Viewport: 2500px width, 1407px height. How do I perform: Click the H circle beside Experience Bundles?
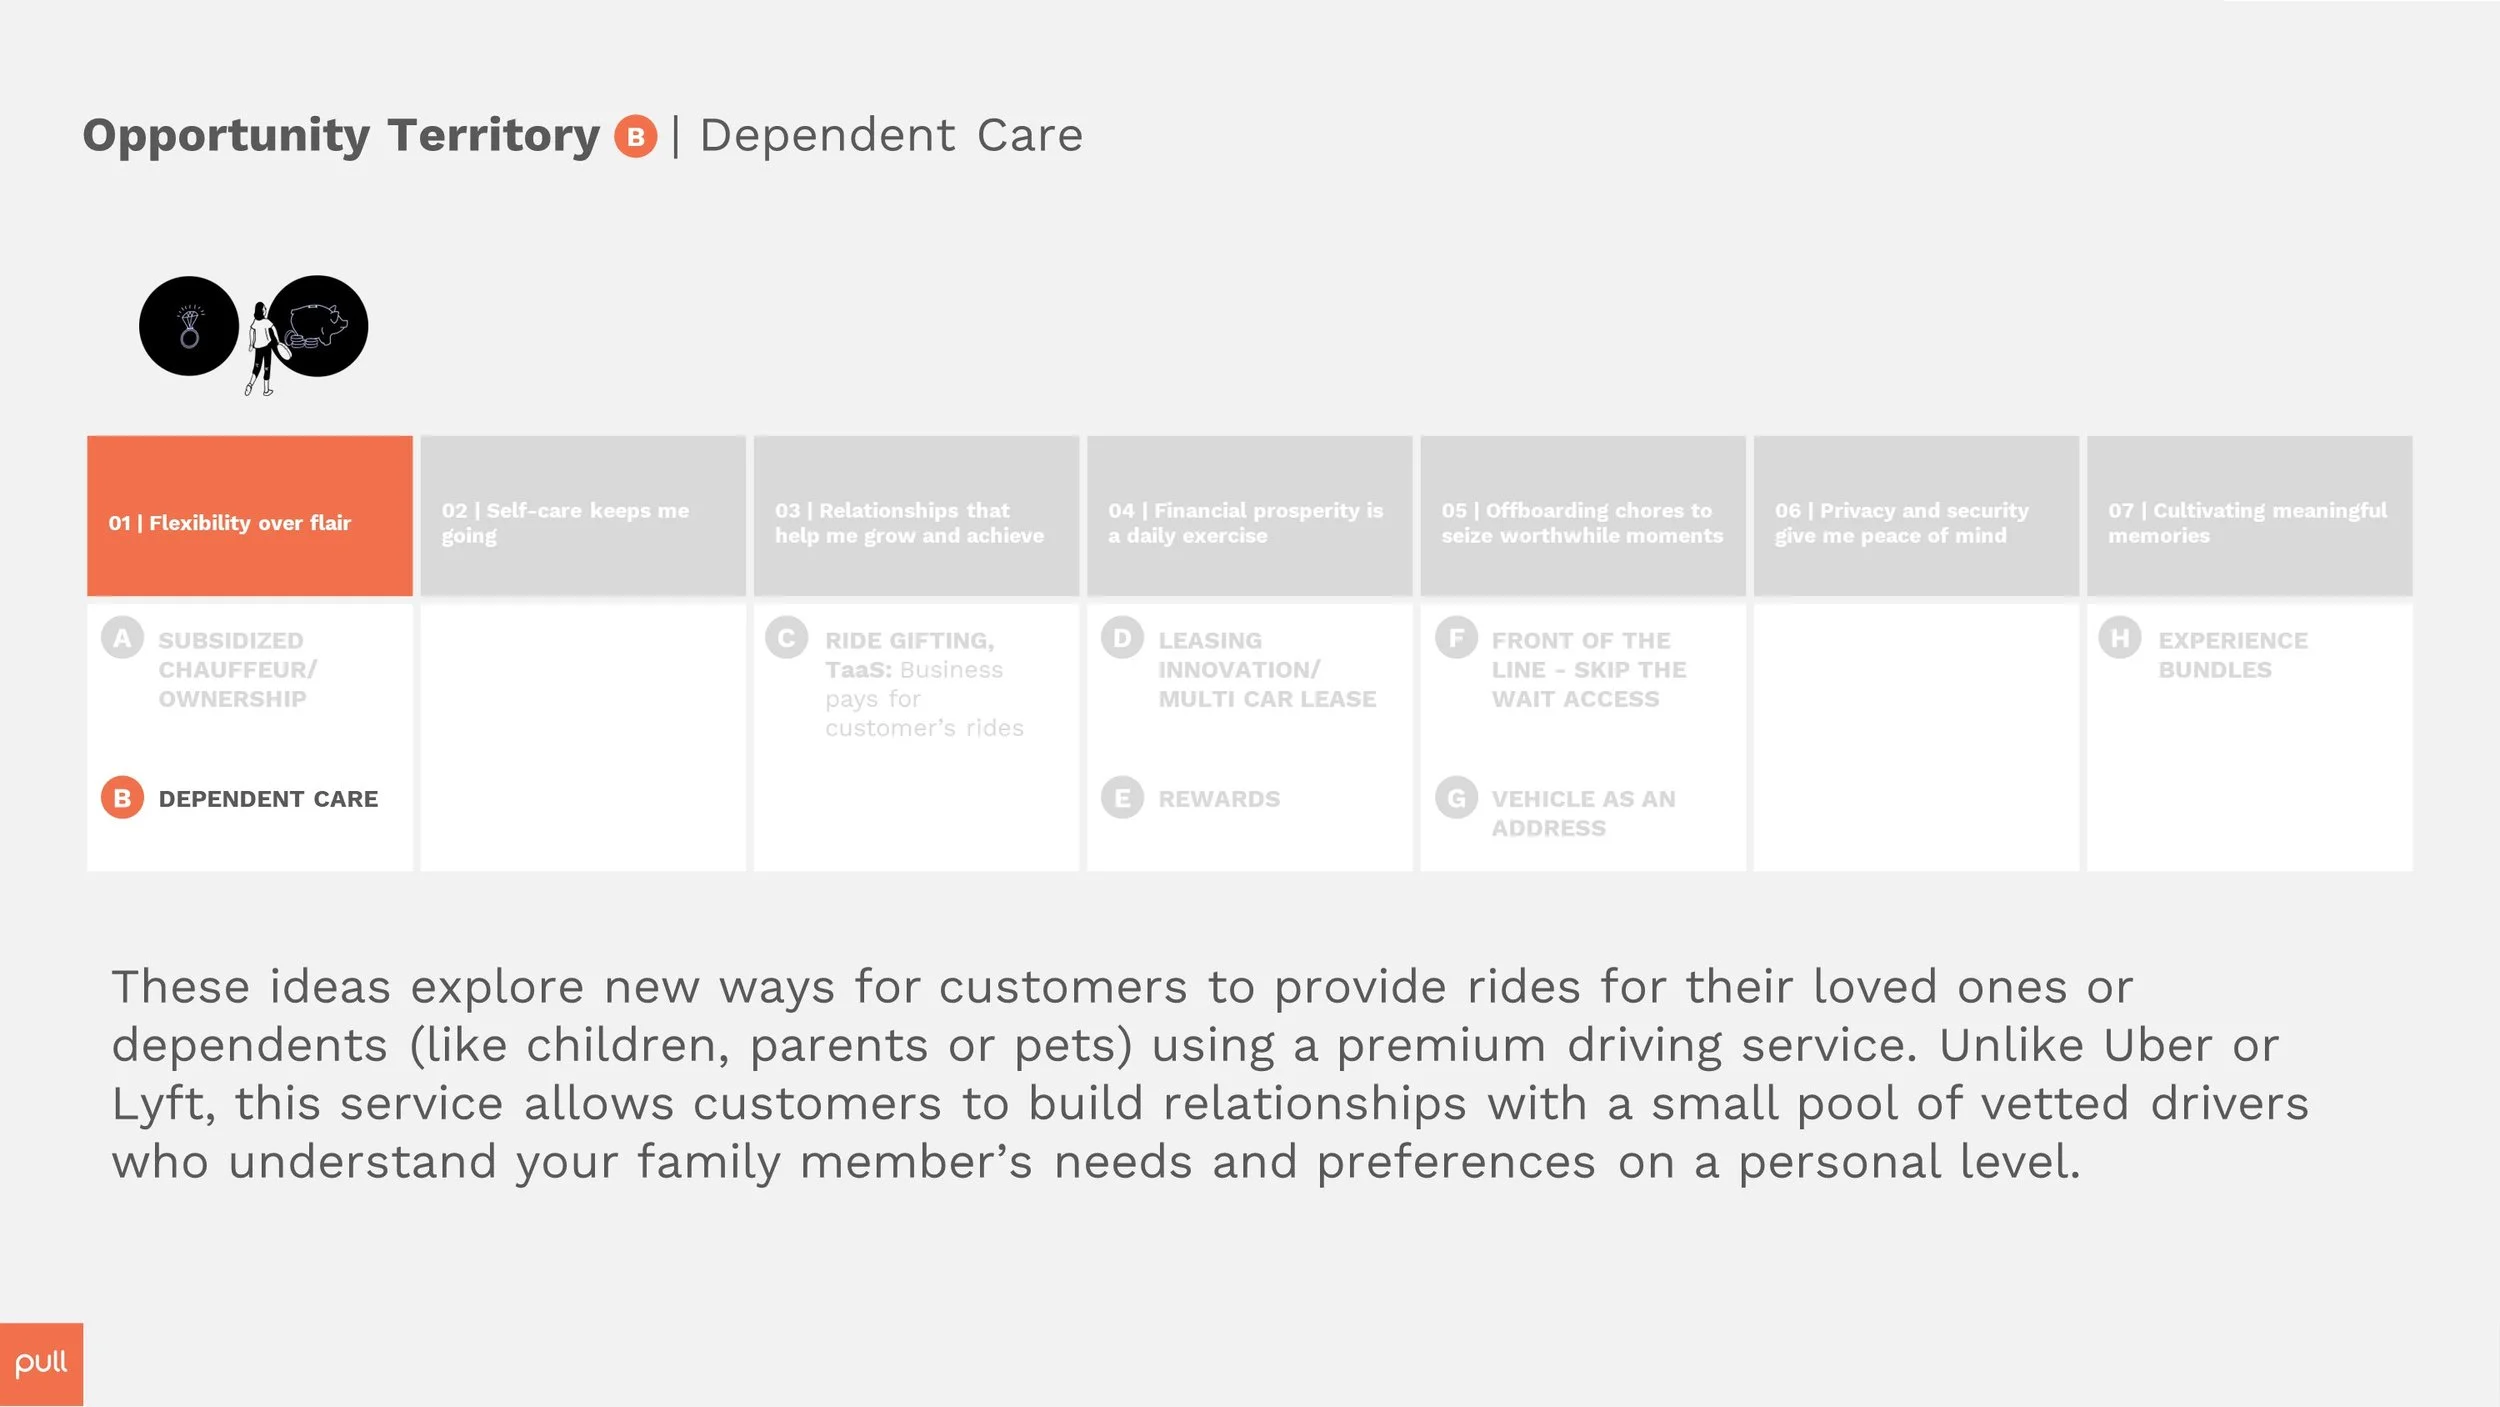click(2120, 638)
